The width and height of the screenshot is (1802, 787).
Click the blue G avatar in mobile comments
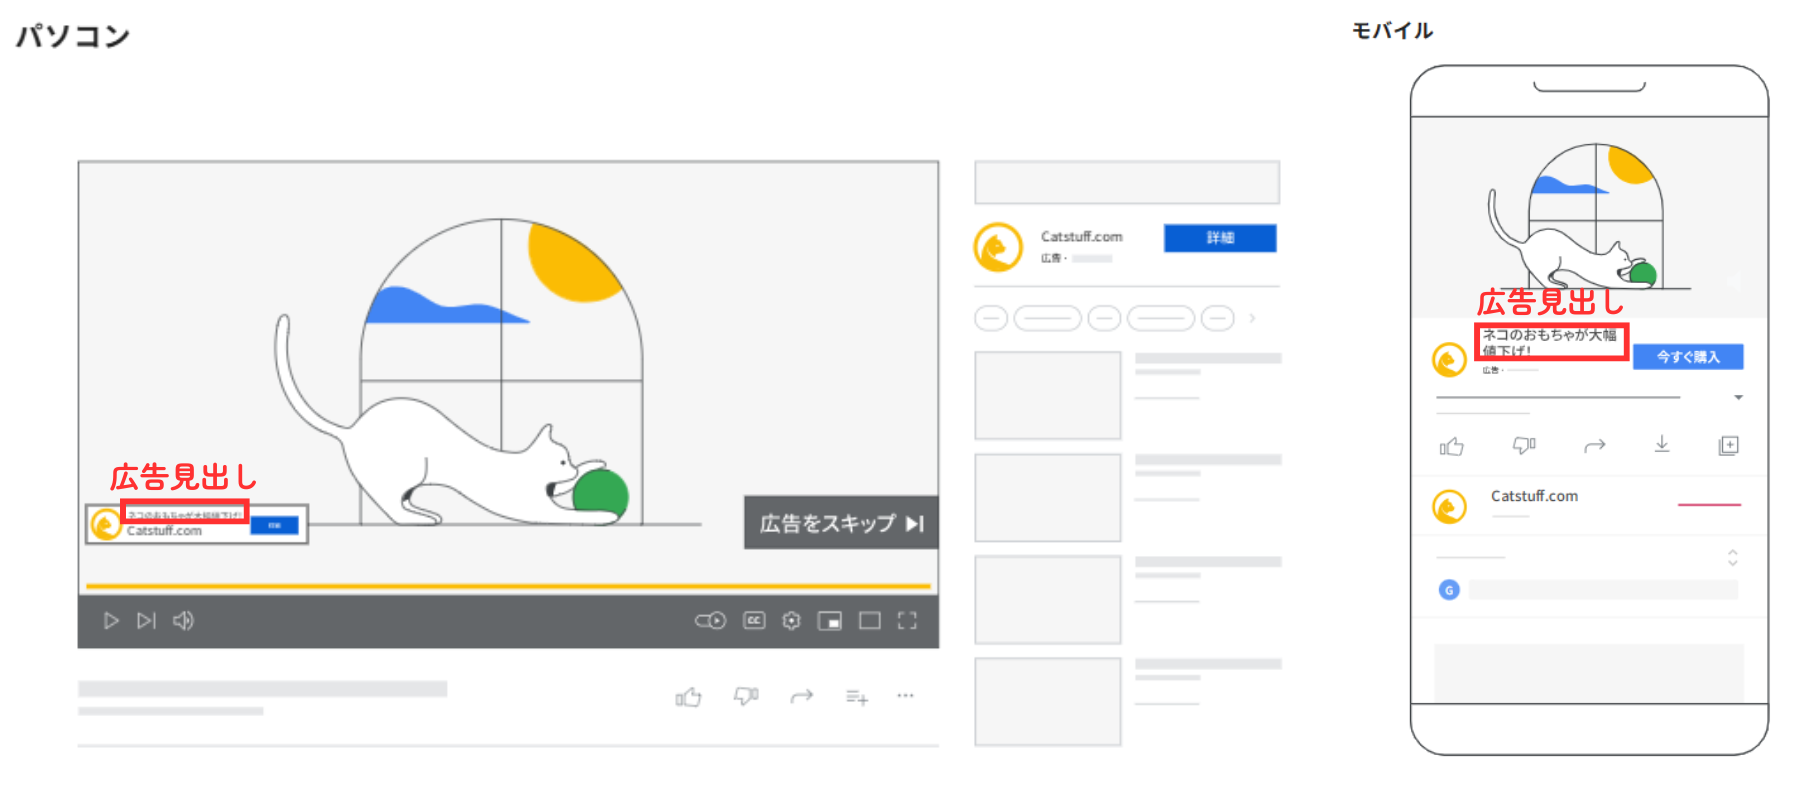(1449, 590)
